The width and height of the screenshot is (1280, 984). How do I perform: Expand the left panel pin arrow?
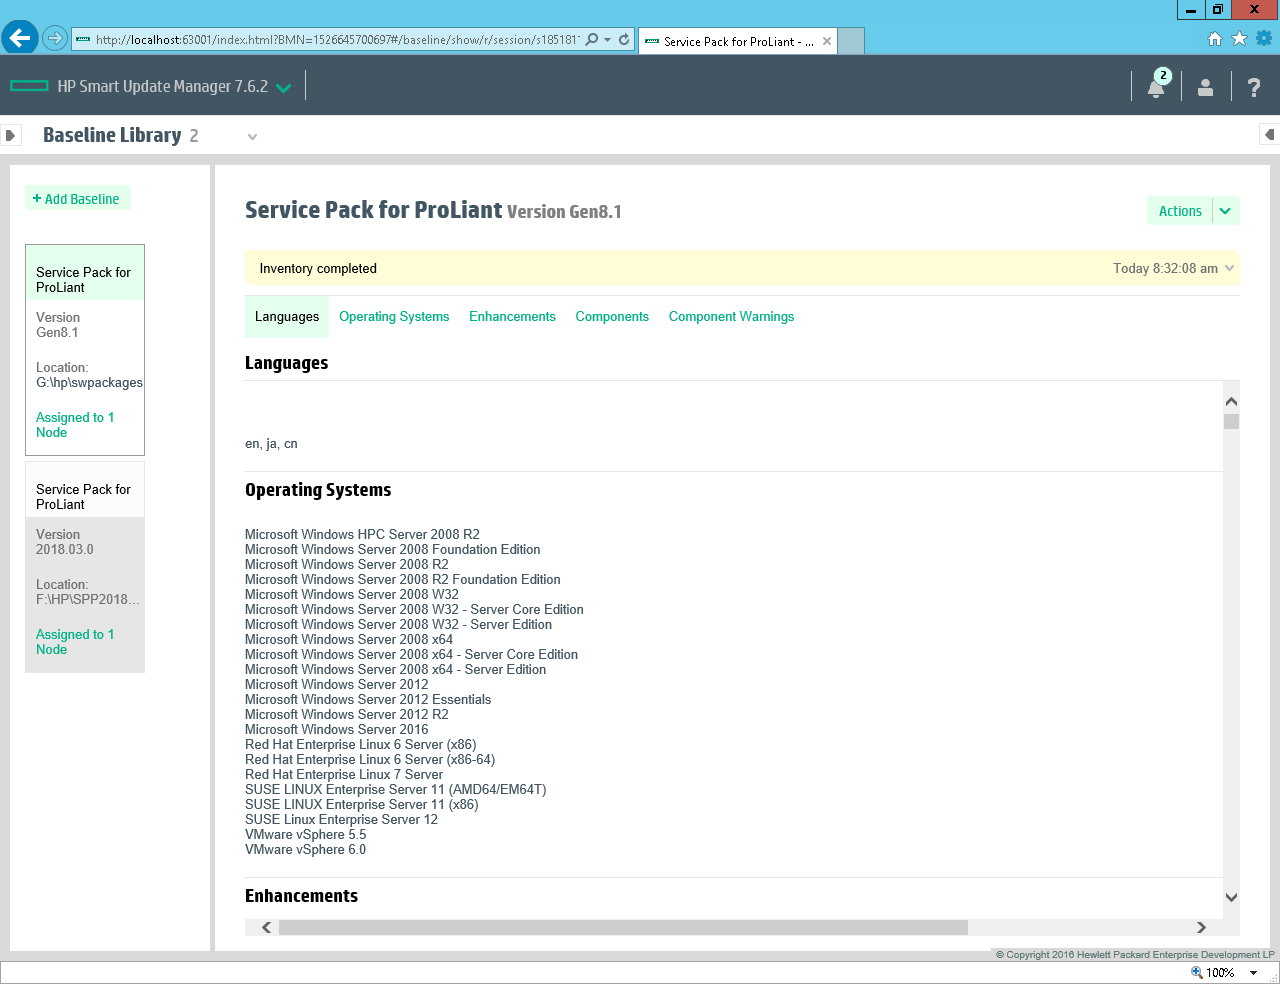tap(11, 135)
